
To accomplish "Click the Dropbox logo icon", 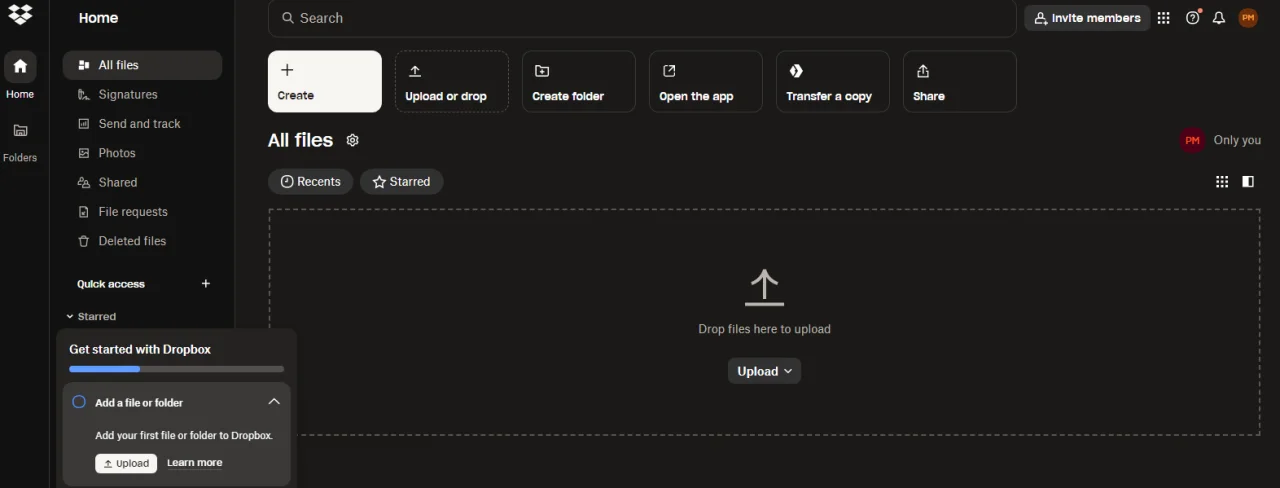I will tap(20, 14).
